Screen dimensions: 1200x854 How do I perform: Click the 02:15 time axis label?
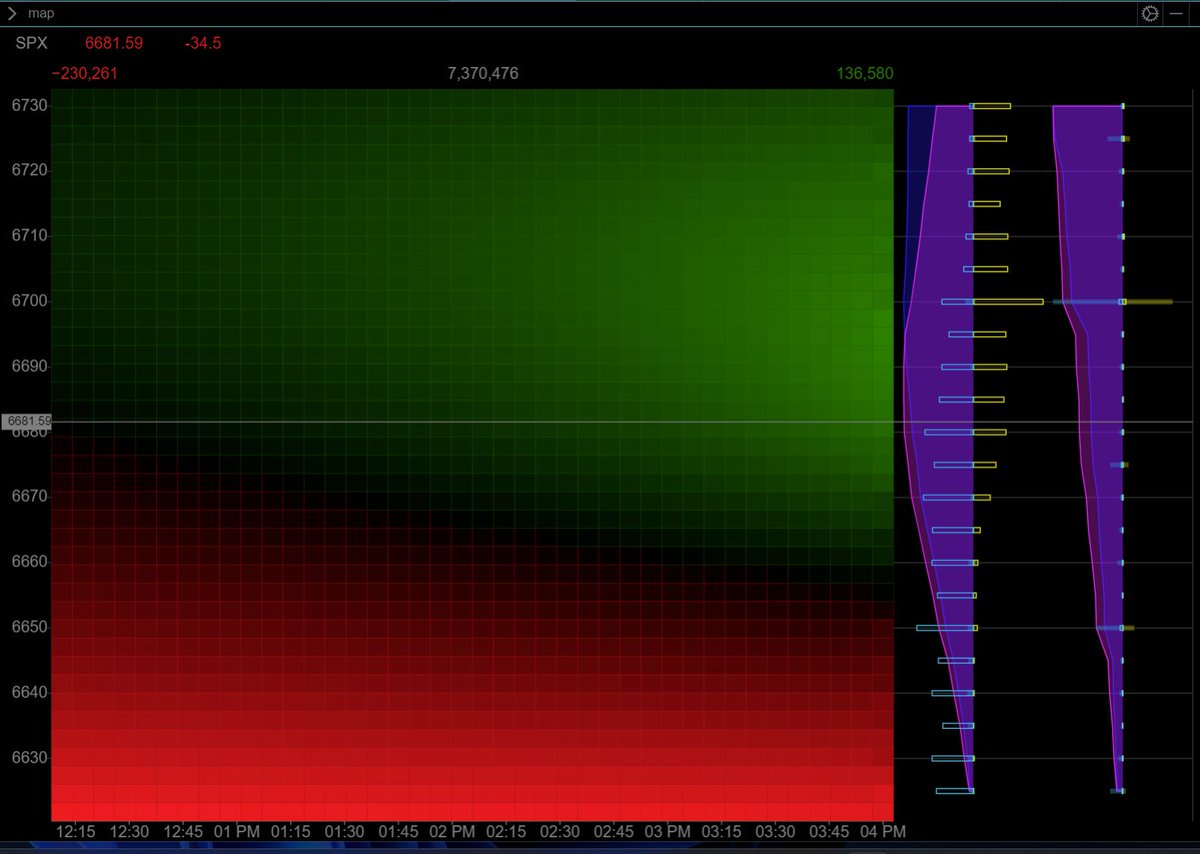[x=506, y=832]
